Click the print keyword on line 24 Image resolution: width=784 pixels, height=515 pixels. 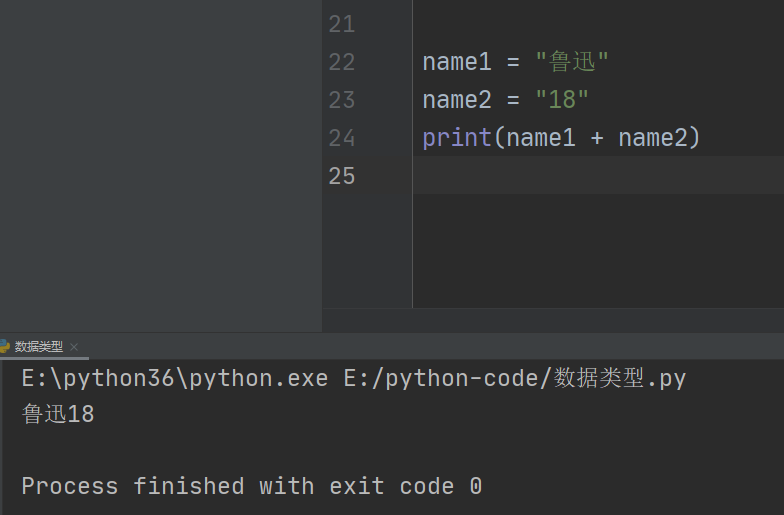(457, 138)
